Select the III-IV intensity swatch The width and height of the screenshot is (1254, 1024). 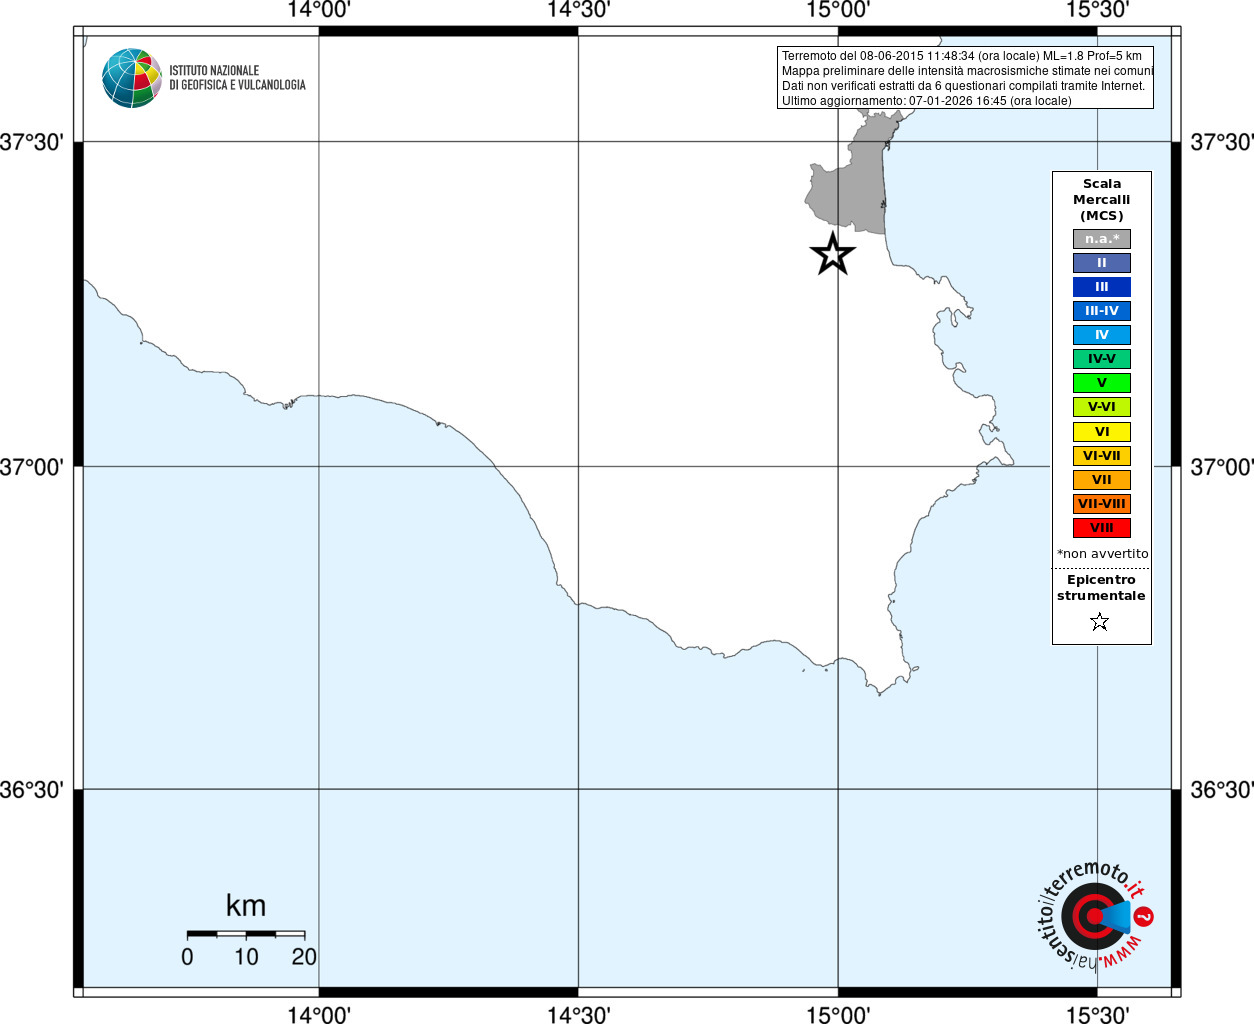tap(1102, 311)
